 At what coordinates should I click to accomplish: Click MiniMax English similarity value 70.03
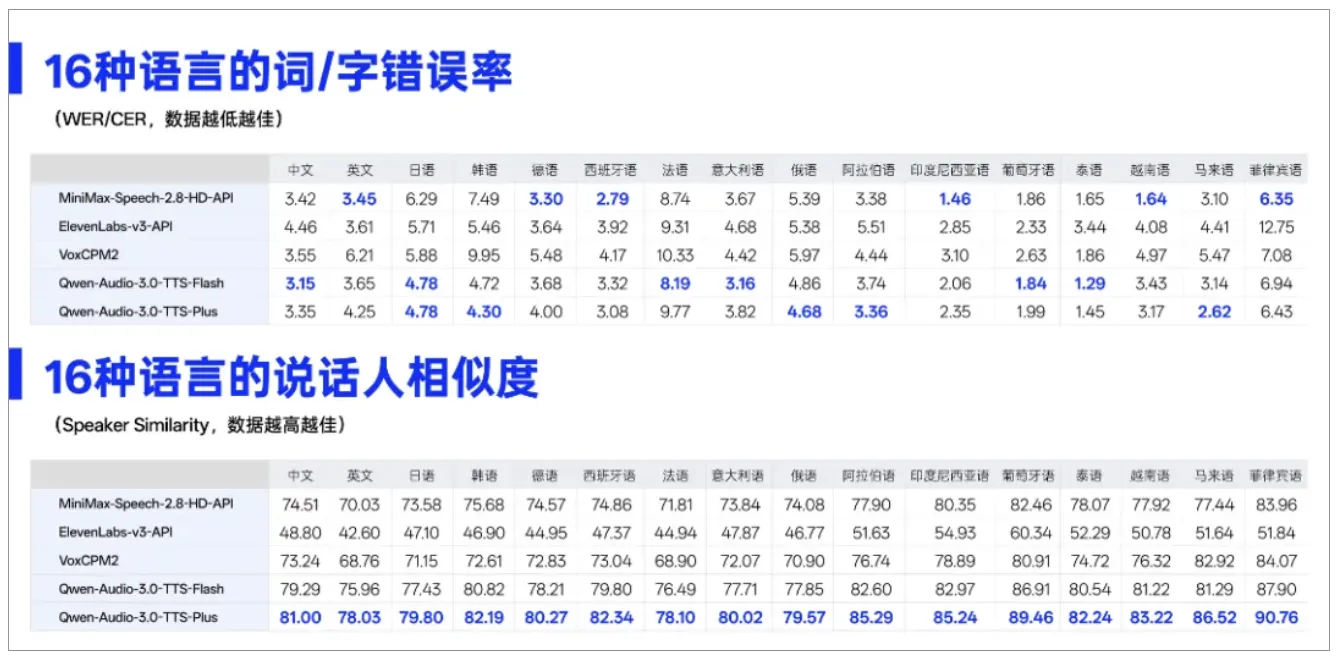pyautogui.click(x=358, y=504)
